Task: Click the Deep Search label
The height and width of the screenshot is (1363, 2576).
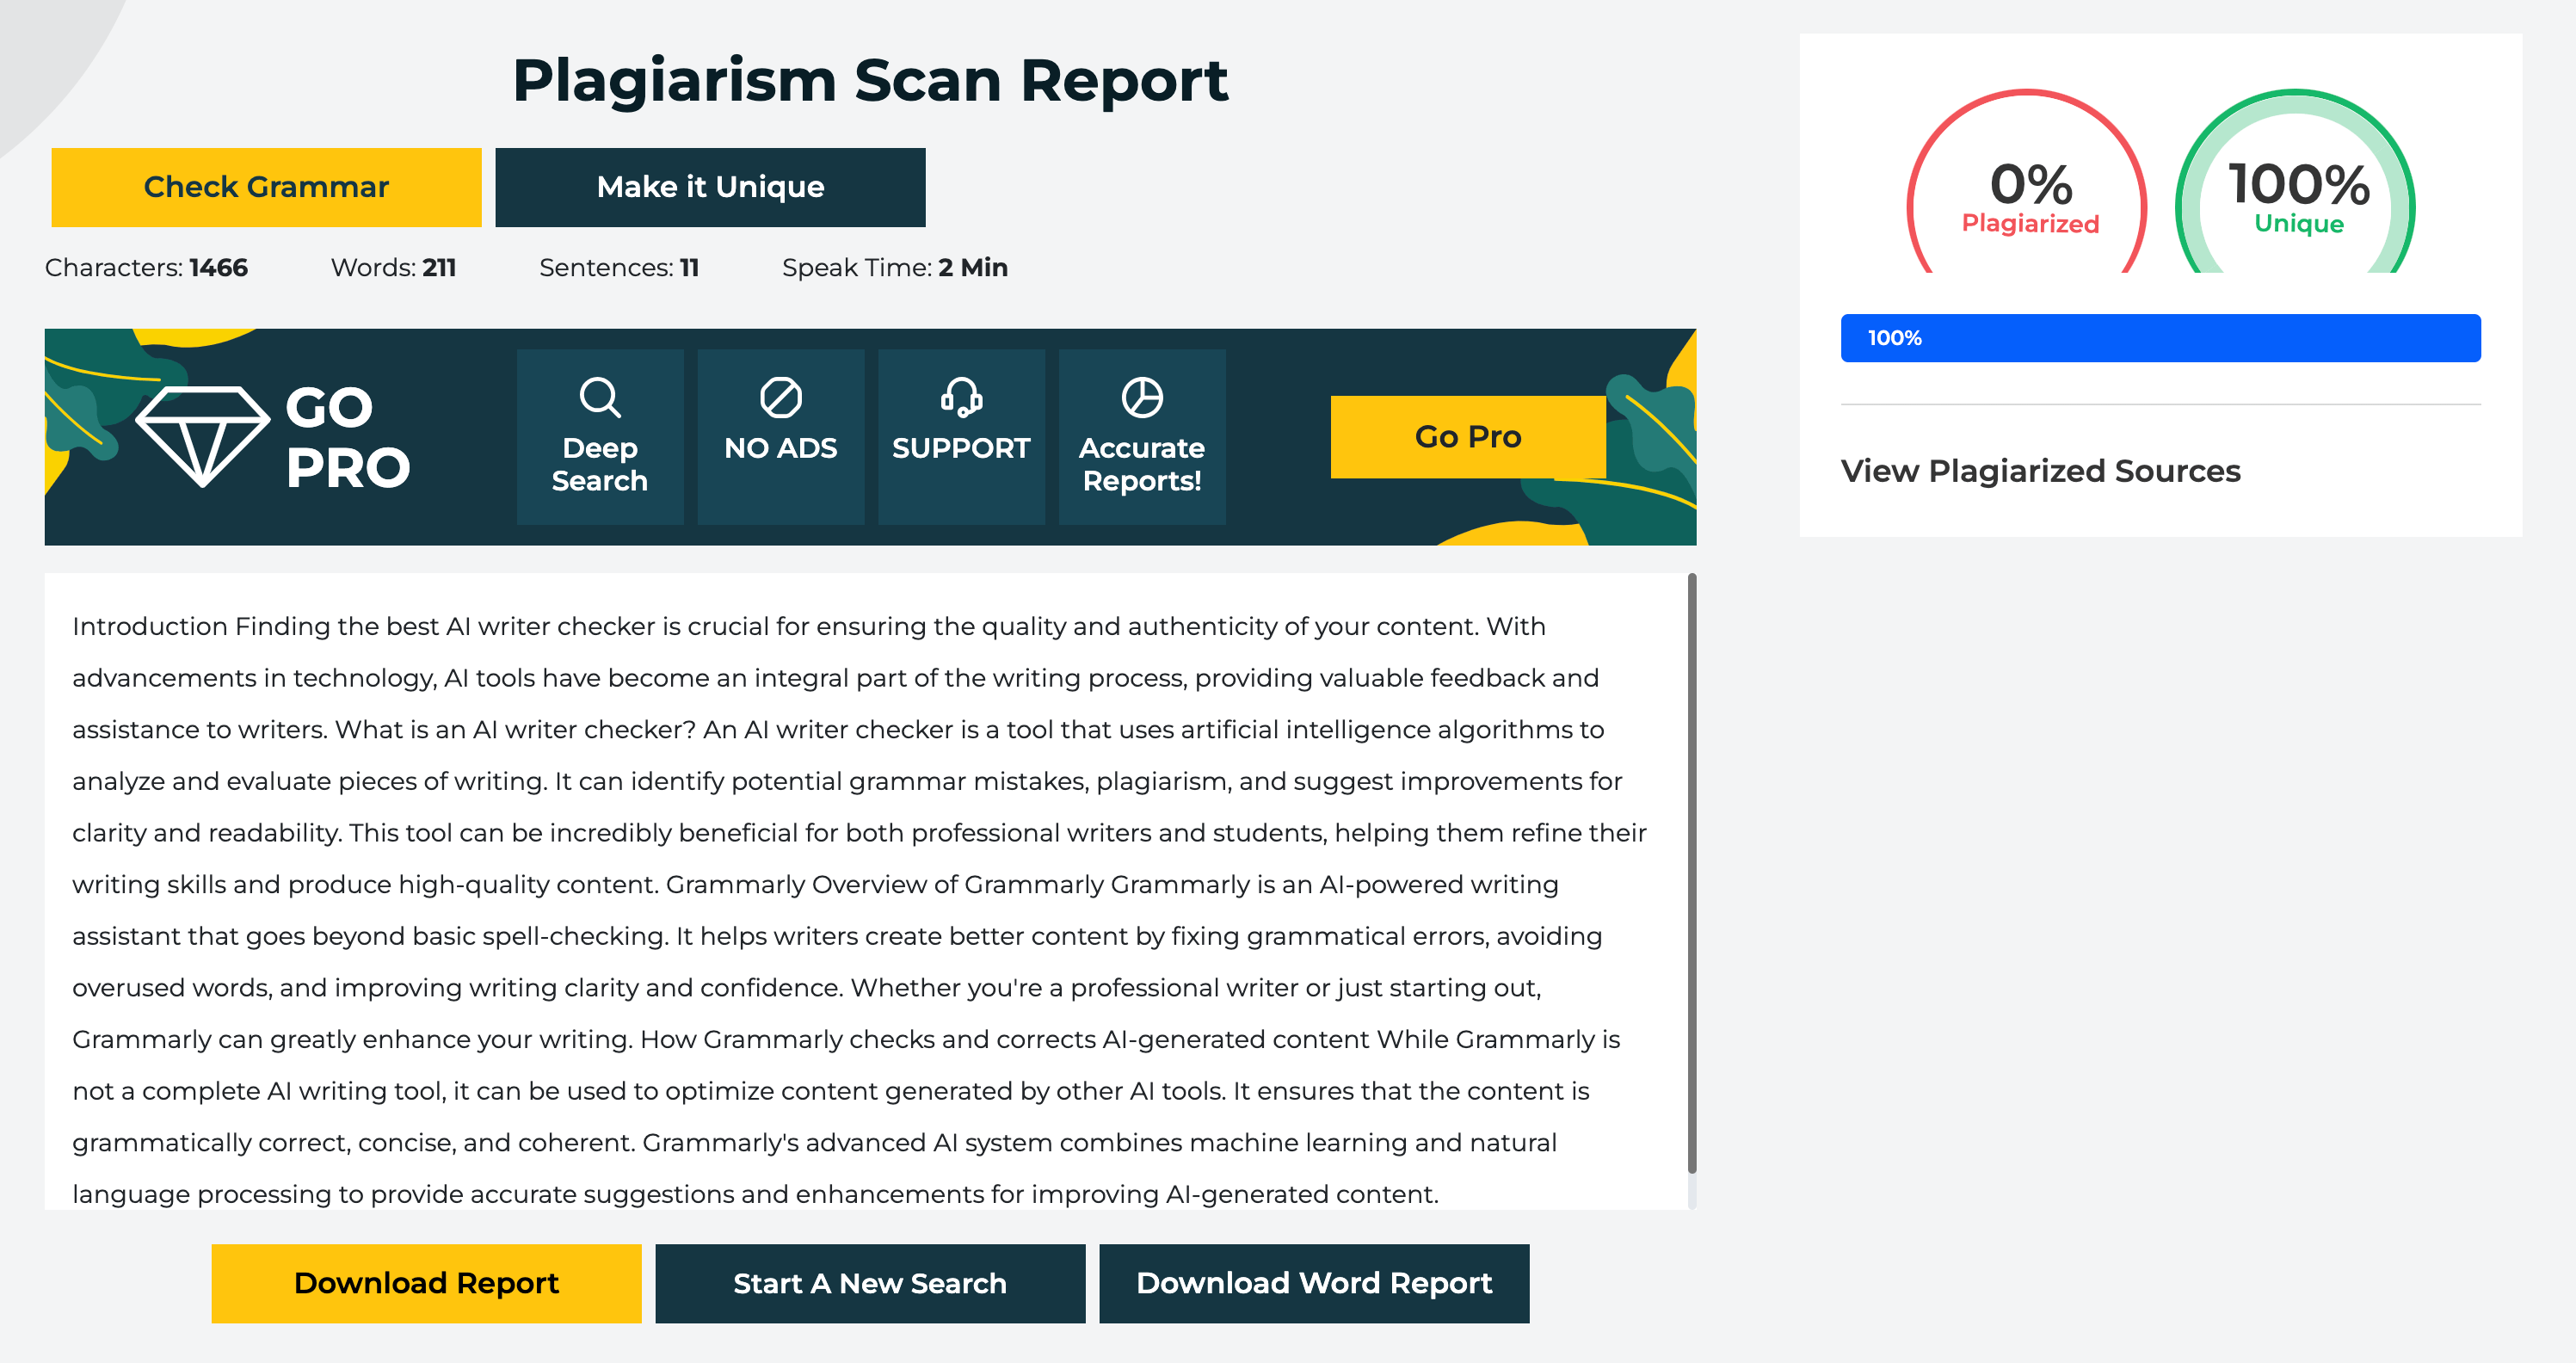Action: pos(600,464)
